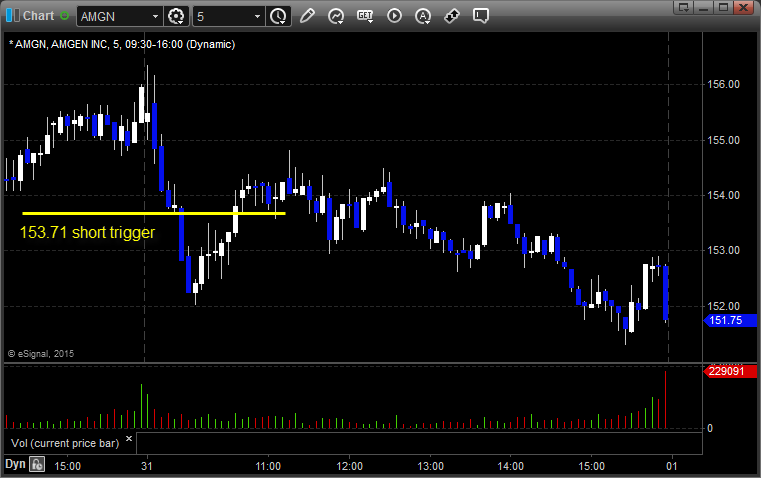Open symbol settings gear menu
Image resolution: width=761 pixels, height=478 pixels.
click(176, 16)
